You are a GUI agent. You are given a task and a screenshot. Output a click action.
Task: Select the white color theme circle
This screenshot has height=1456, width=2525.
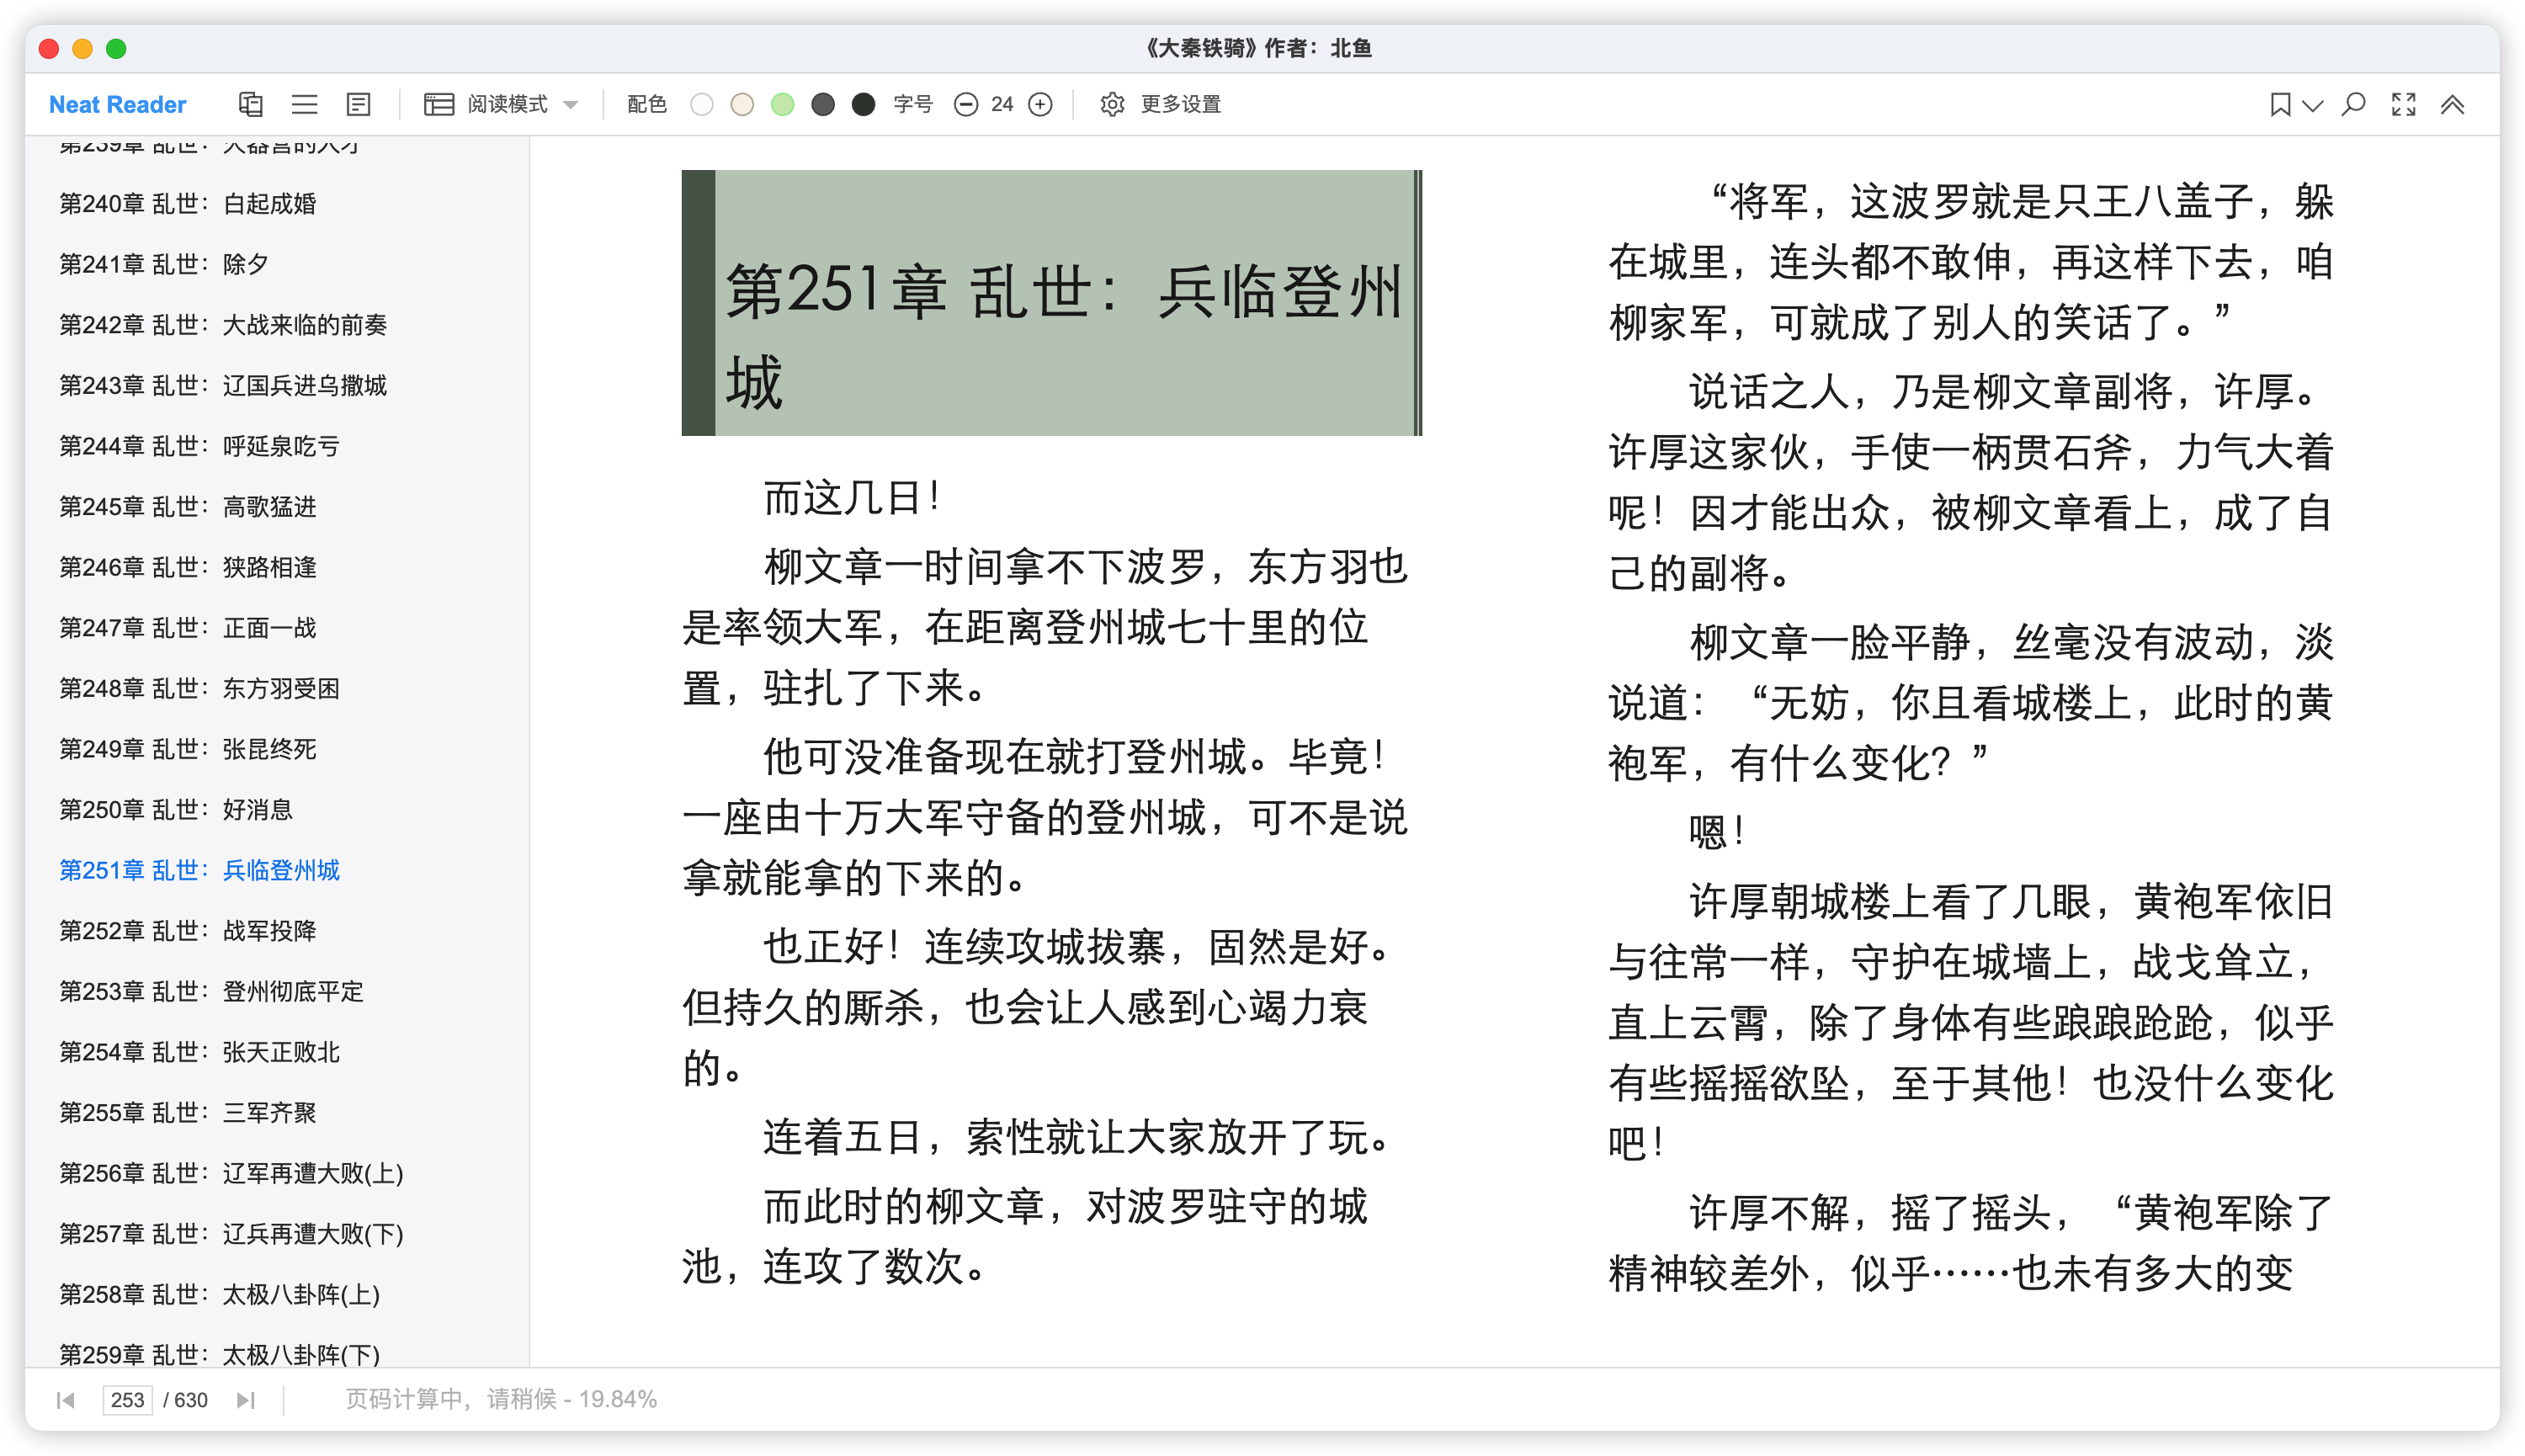(x=702, y=104)
